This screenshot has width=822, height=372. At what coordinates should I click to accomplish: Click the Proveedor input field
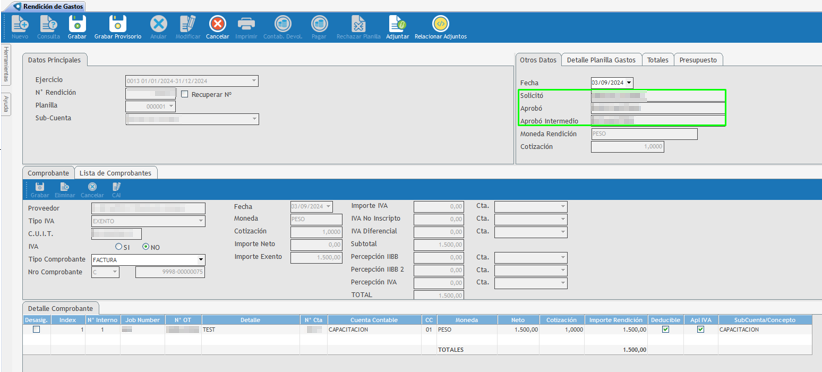coord(148,209)
